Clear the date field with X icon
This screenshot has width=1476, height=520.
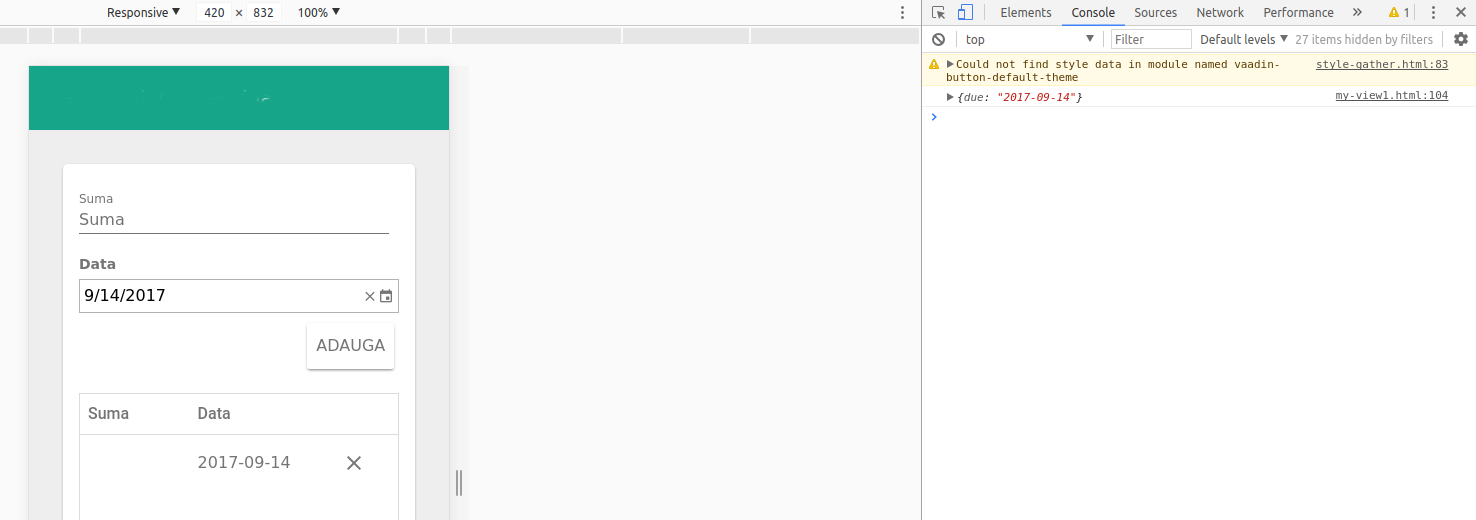pos(369,296)
